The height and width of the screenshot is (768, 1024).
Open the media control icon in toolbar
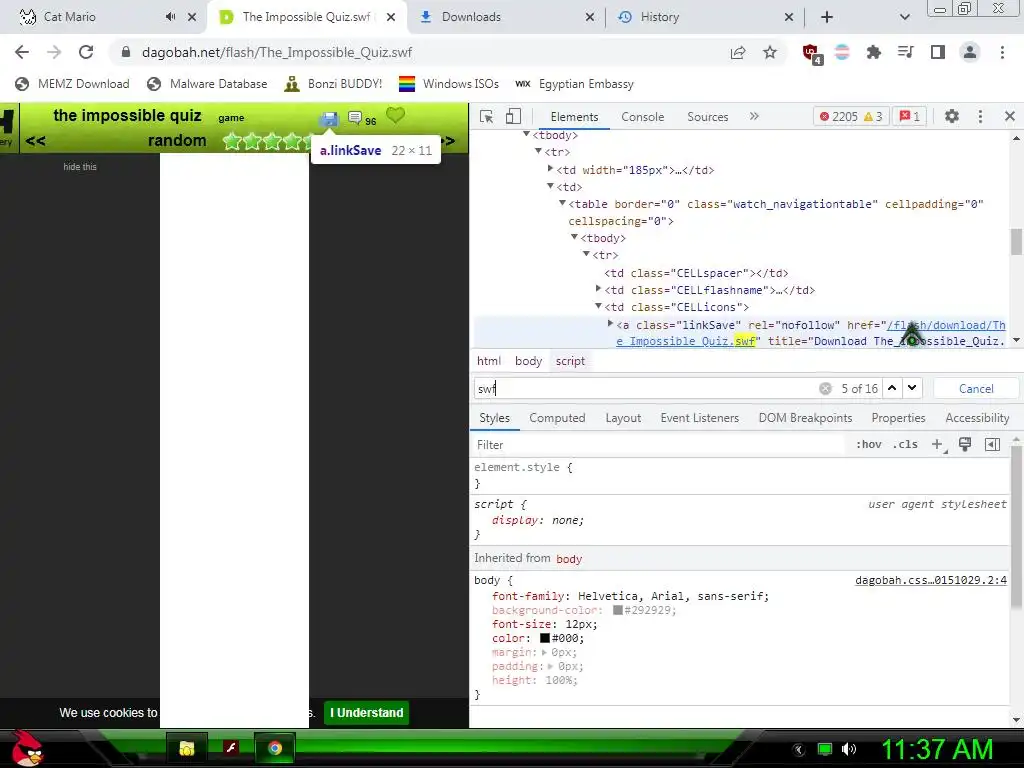click(x=905, y=52)
